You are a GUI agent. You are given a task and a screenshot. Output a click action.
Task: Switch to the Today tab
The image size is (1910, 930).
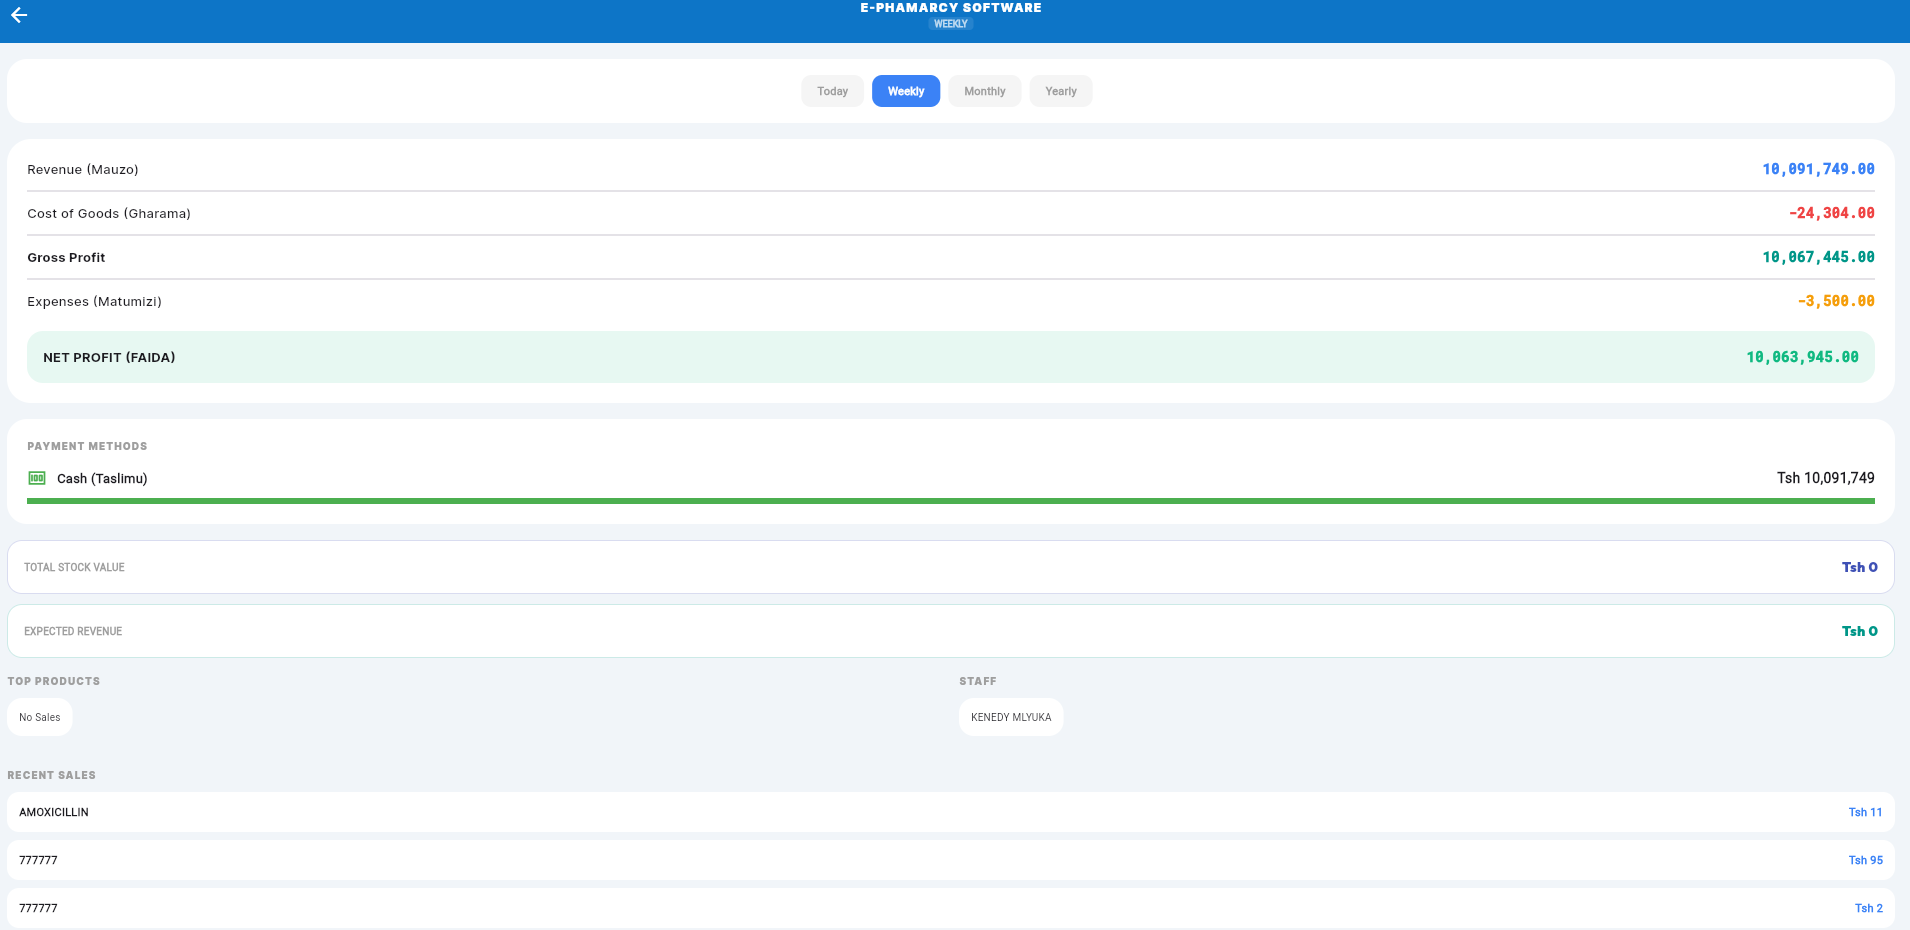tap(832, 91)
